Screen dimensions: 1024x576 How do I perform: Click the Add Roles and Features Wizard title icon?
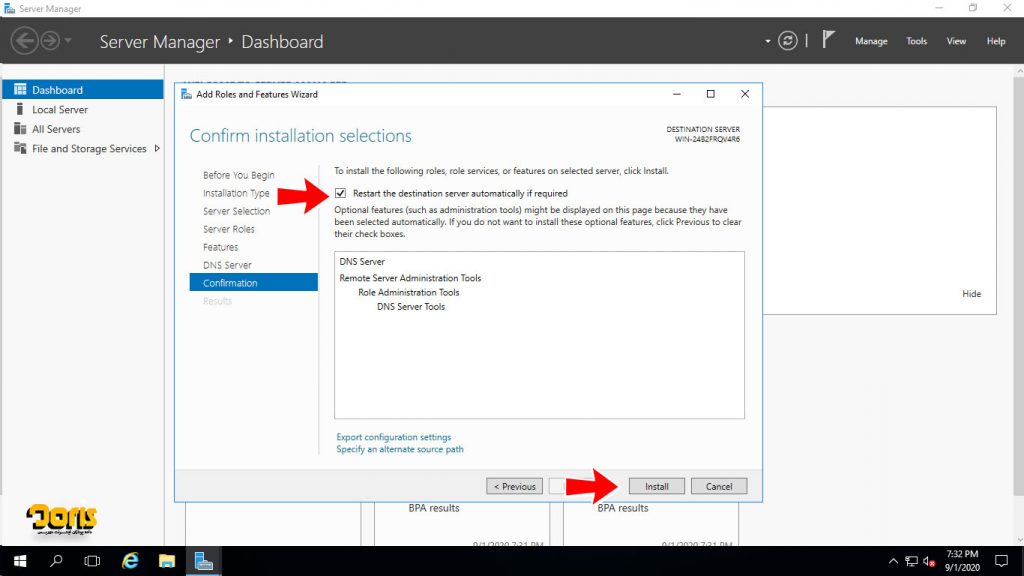[186, 94]
